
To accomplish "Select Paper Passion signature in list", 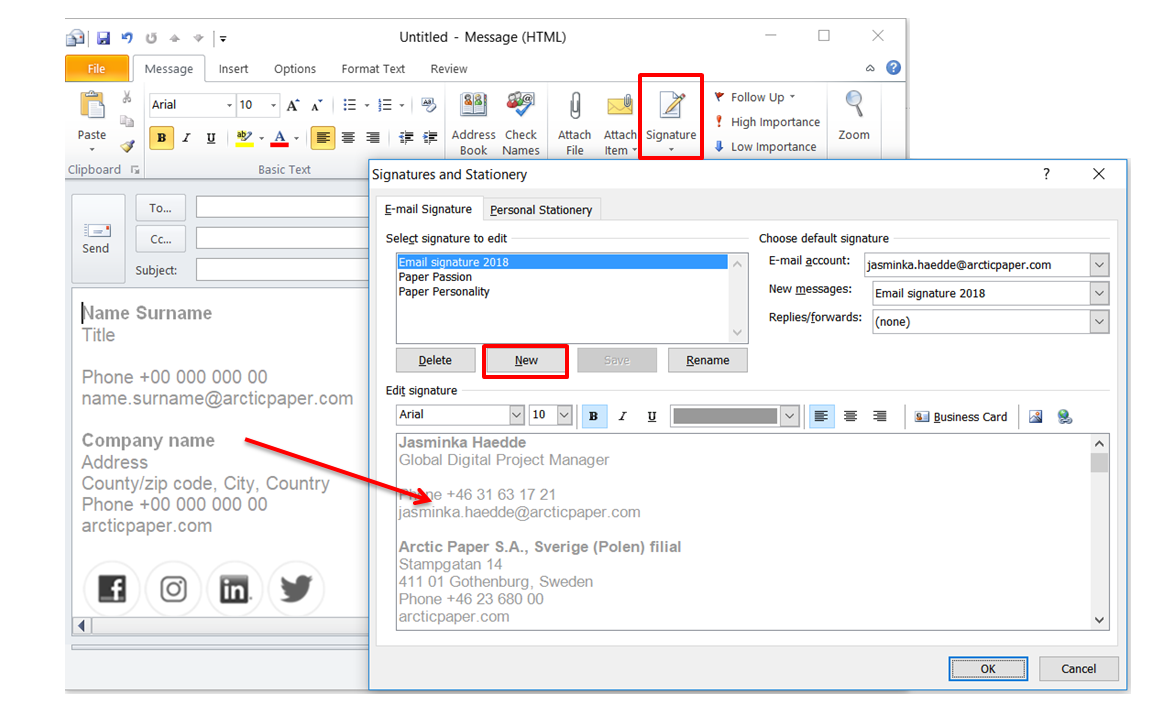I will (435, 277).
